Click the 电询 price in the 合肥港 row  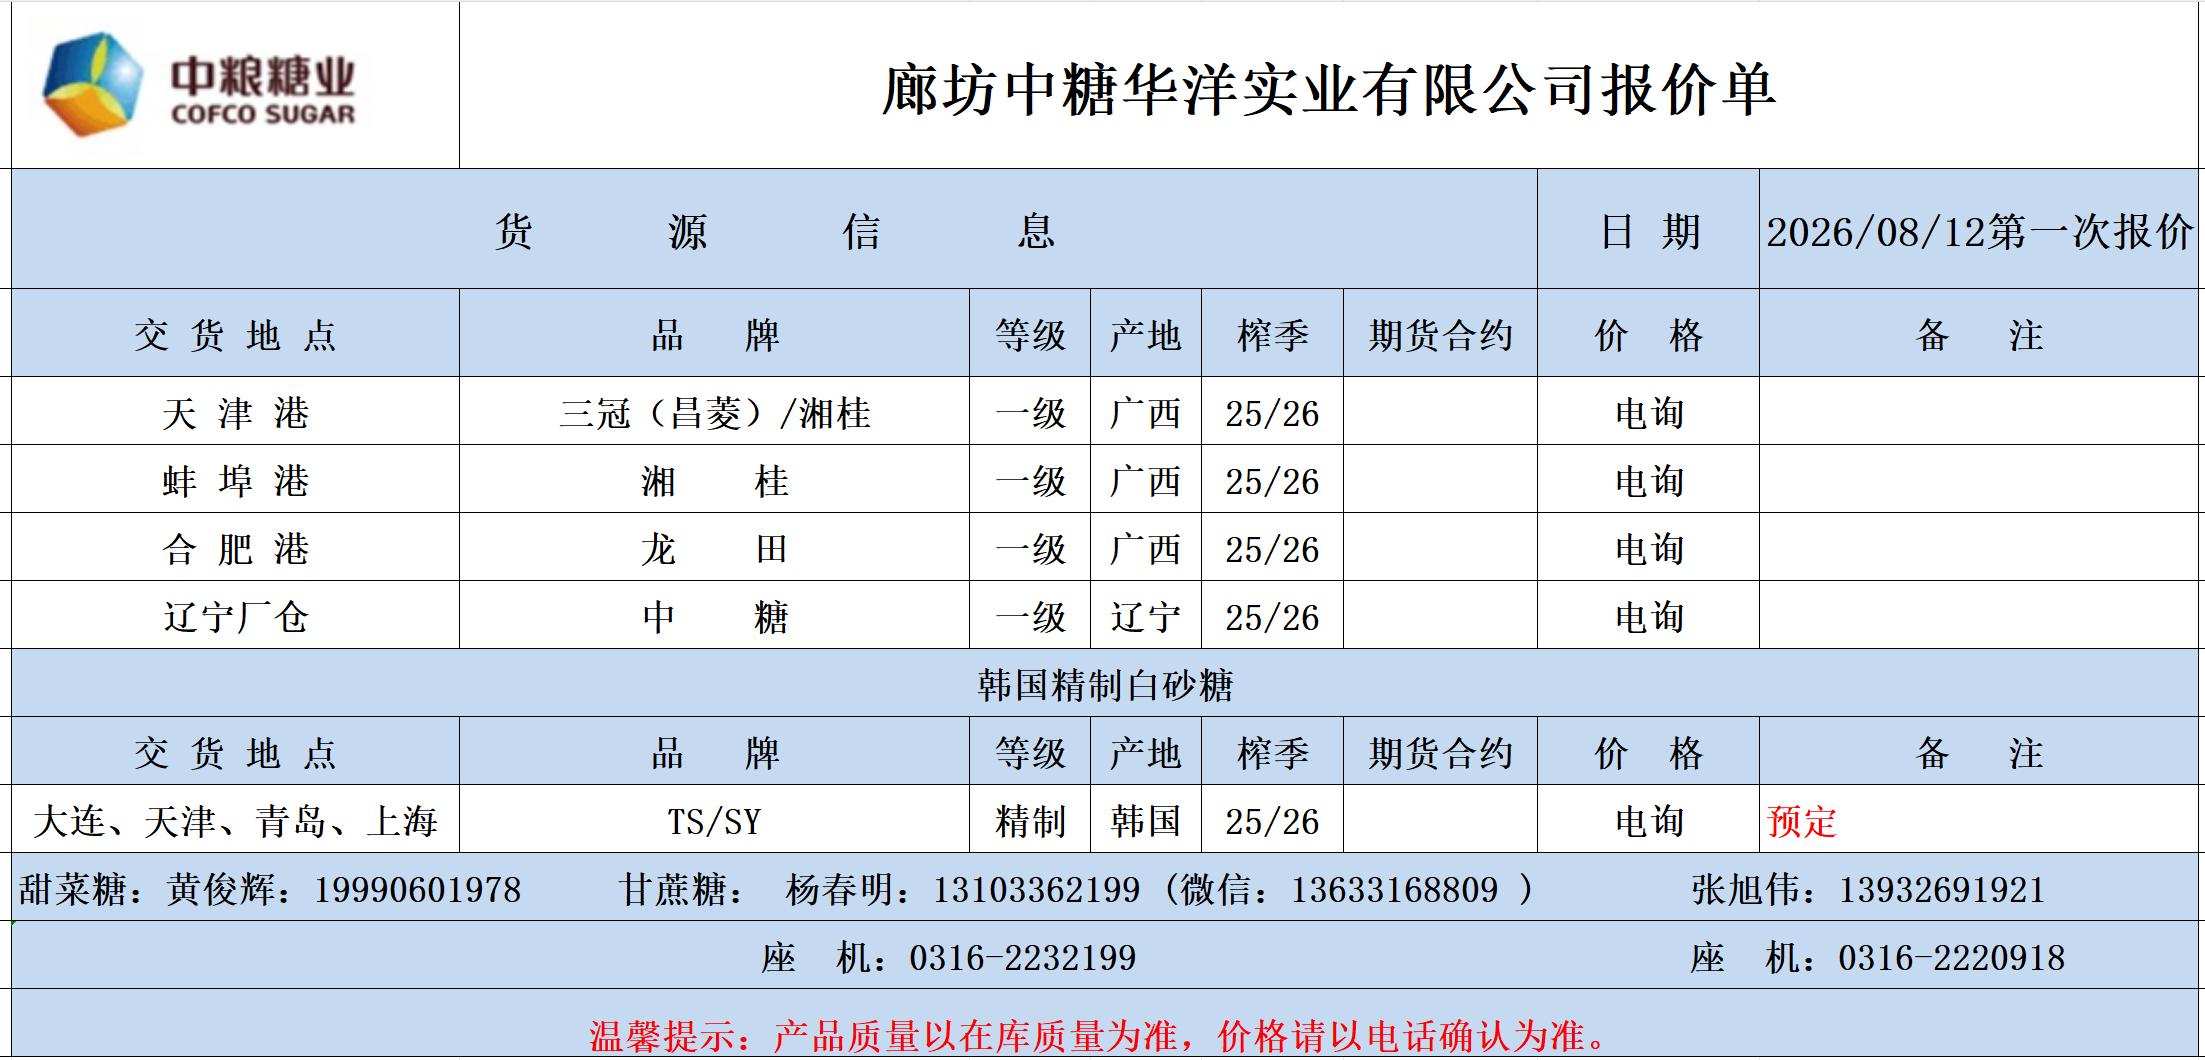tap(1649, 549)
